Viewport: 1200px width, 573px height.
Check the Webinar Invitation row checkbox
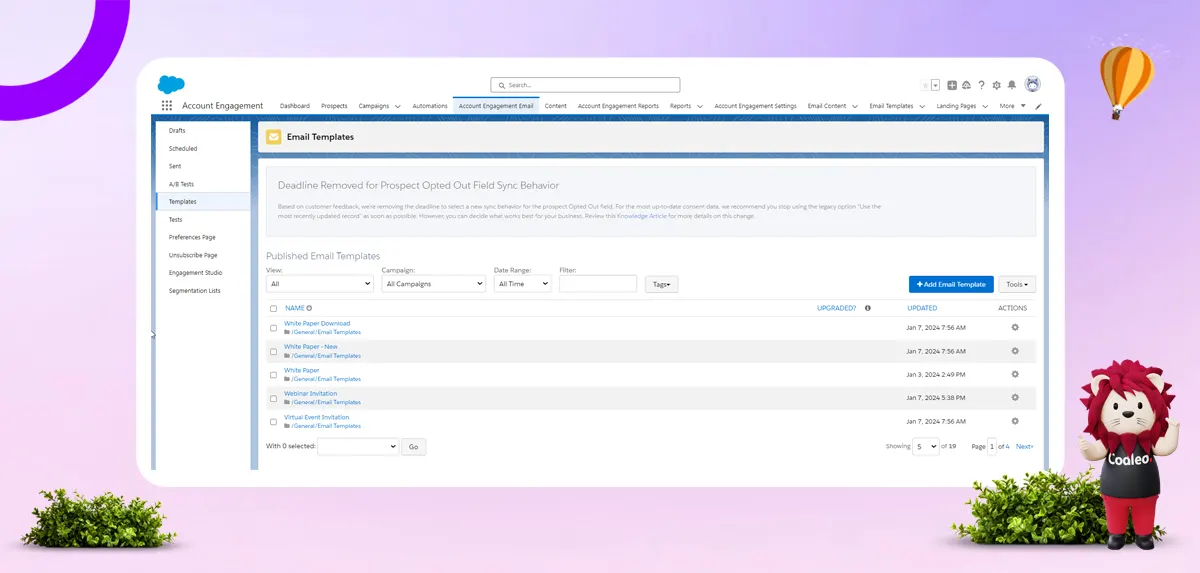pyautogui.click(x=273, y=398)
